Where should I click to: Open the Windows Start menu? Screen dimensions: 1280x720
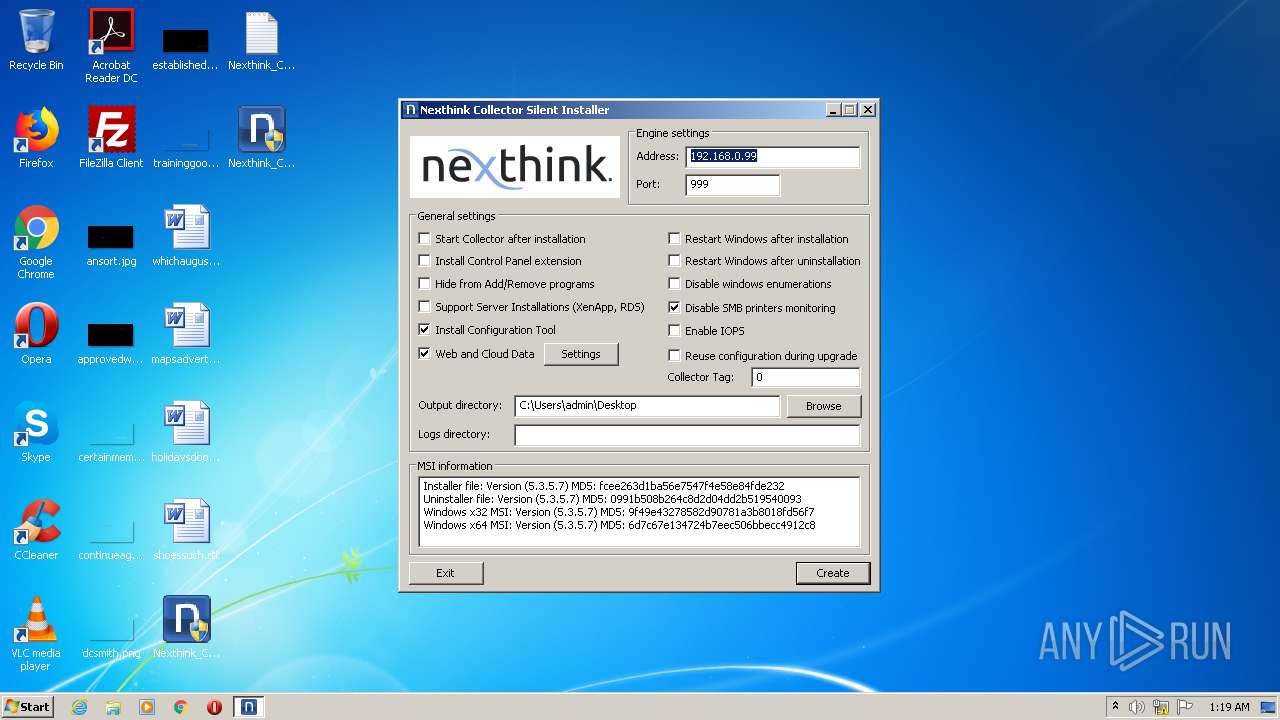click(28, 707)
